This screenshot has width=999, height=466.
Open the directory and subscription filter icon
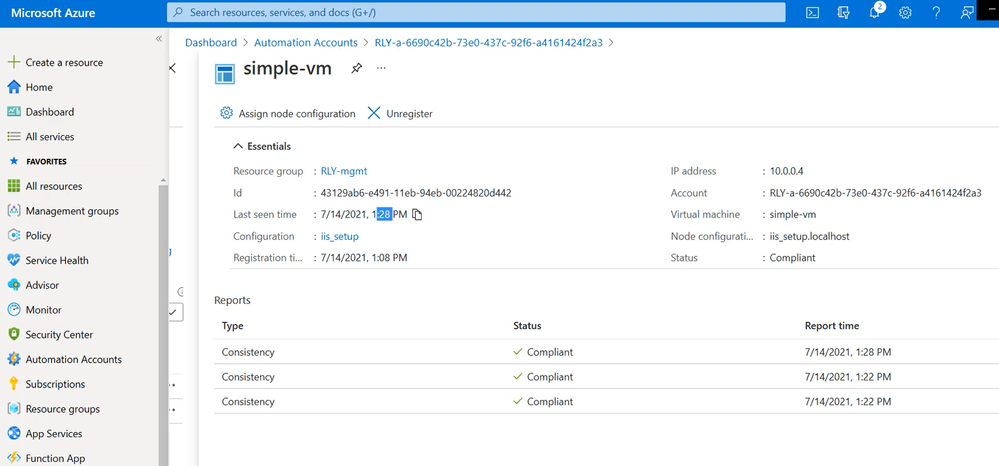point(844,13)
